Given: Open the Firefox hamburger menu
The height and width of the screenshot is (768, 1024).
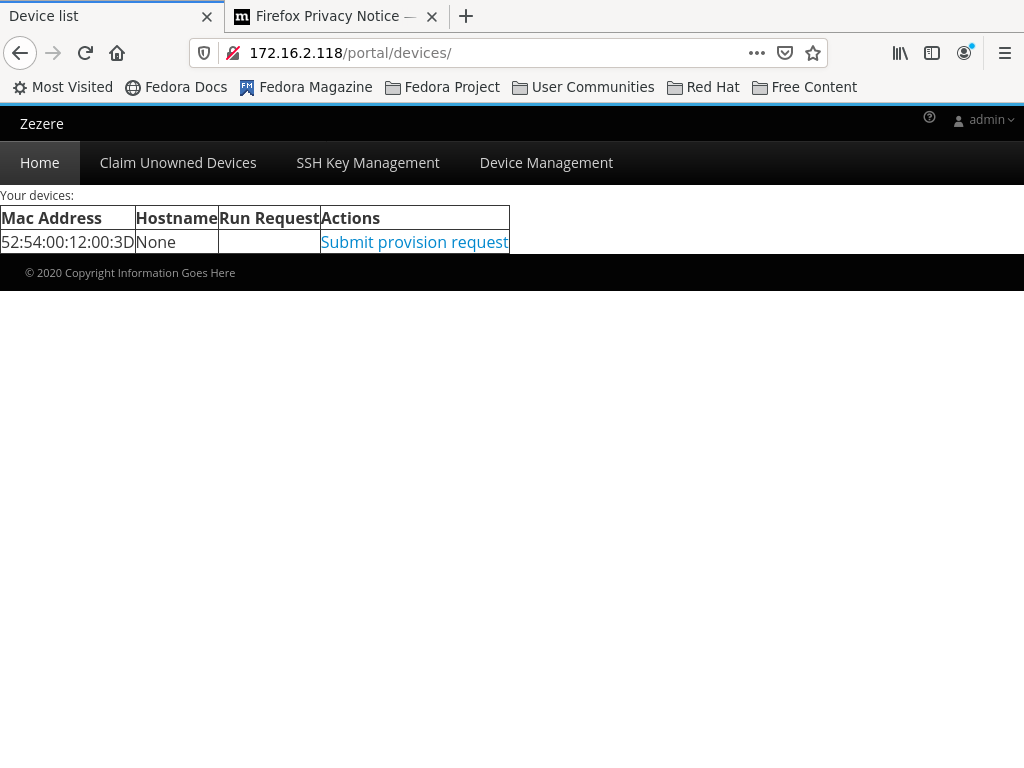Looking at the screenshot, I should click(1004, 53).
